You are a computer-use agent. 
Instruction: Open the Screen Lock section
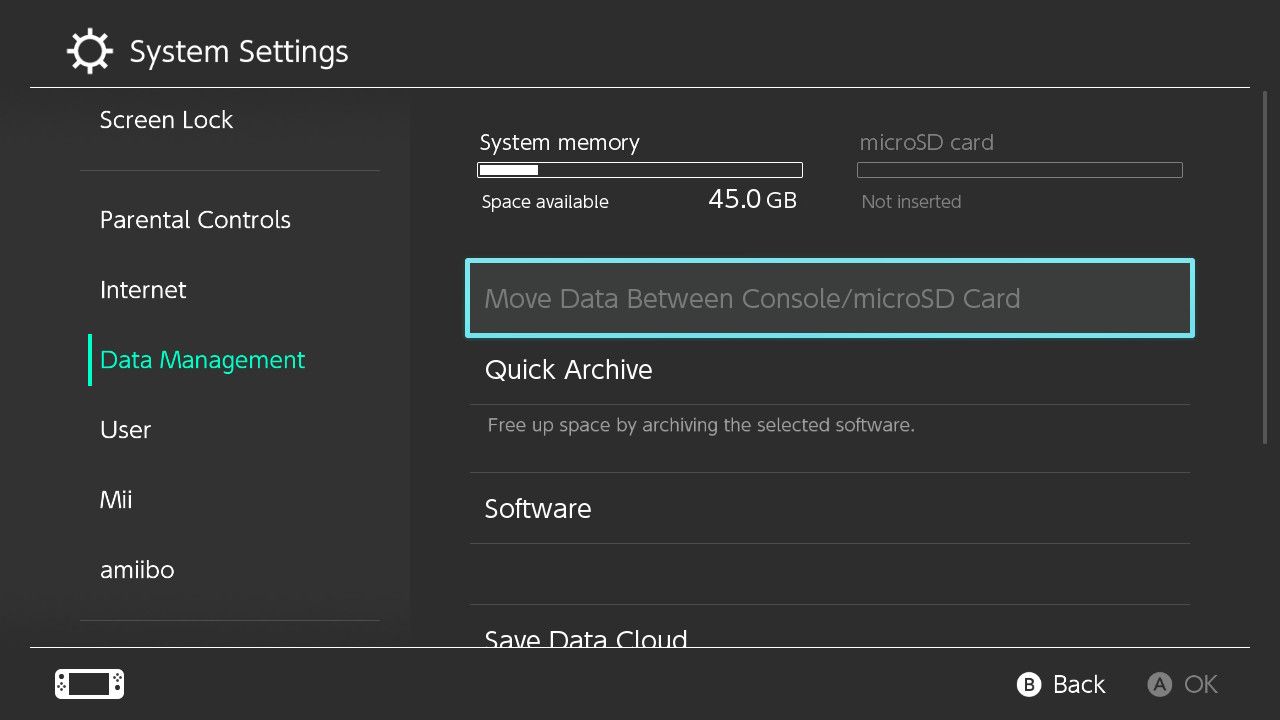166,119
